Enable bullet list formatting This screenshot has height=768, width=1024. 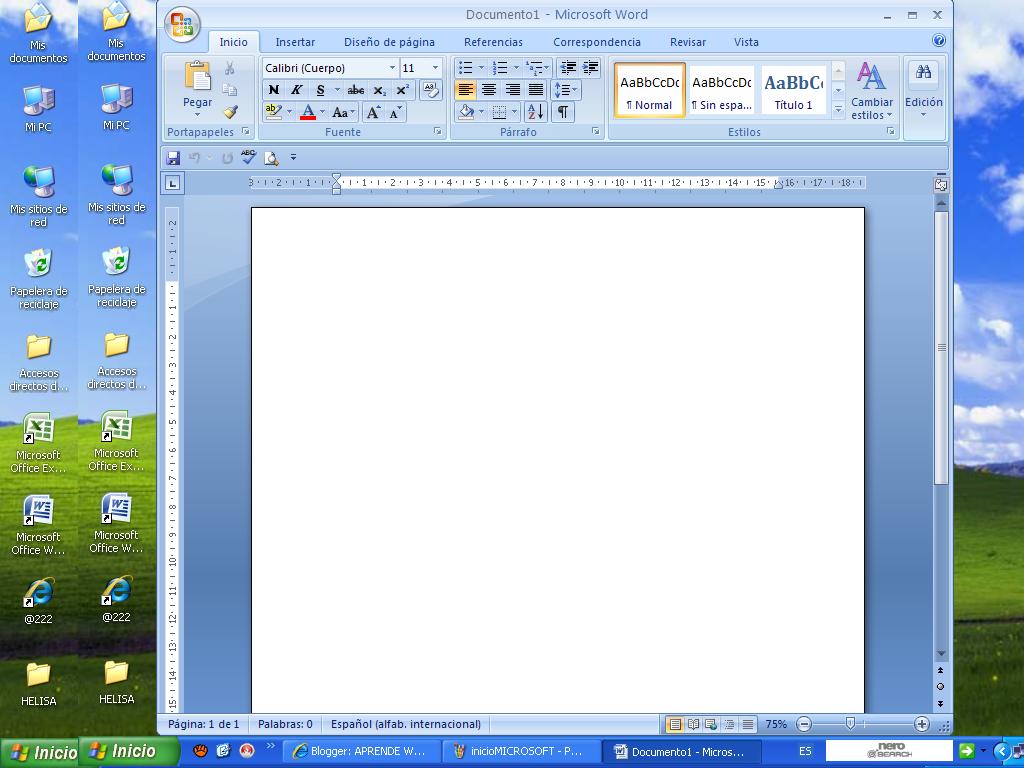point(465,68)
